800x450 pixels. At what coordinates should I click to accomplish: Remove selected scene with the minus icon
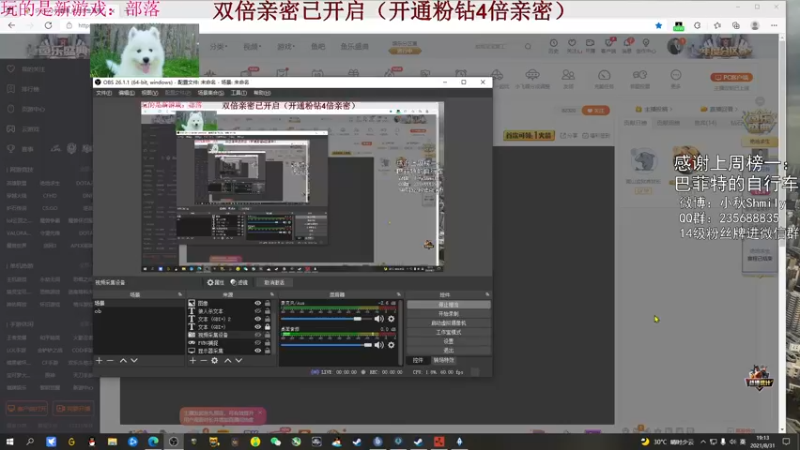coord(110,360)
